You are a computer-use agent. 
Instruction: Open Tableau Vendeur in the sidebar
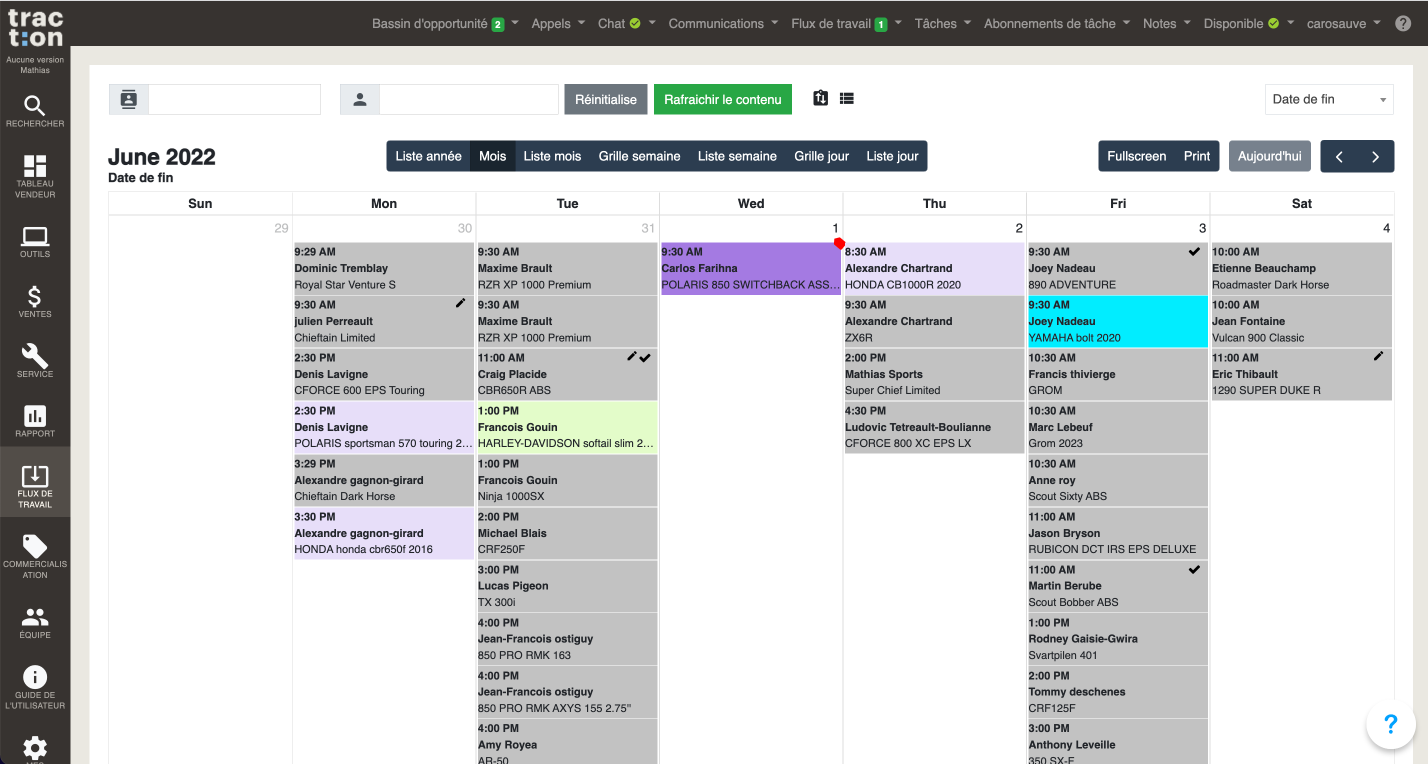[35, 176]
